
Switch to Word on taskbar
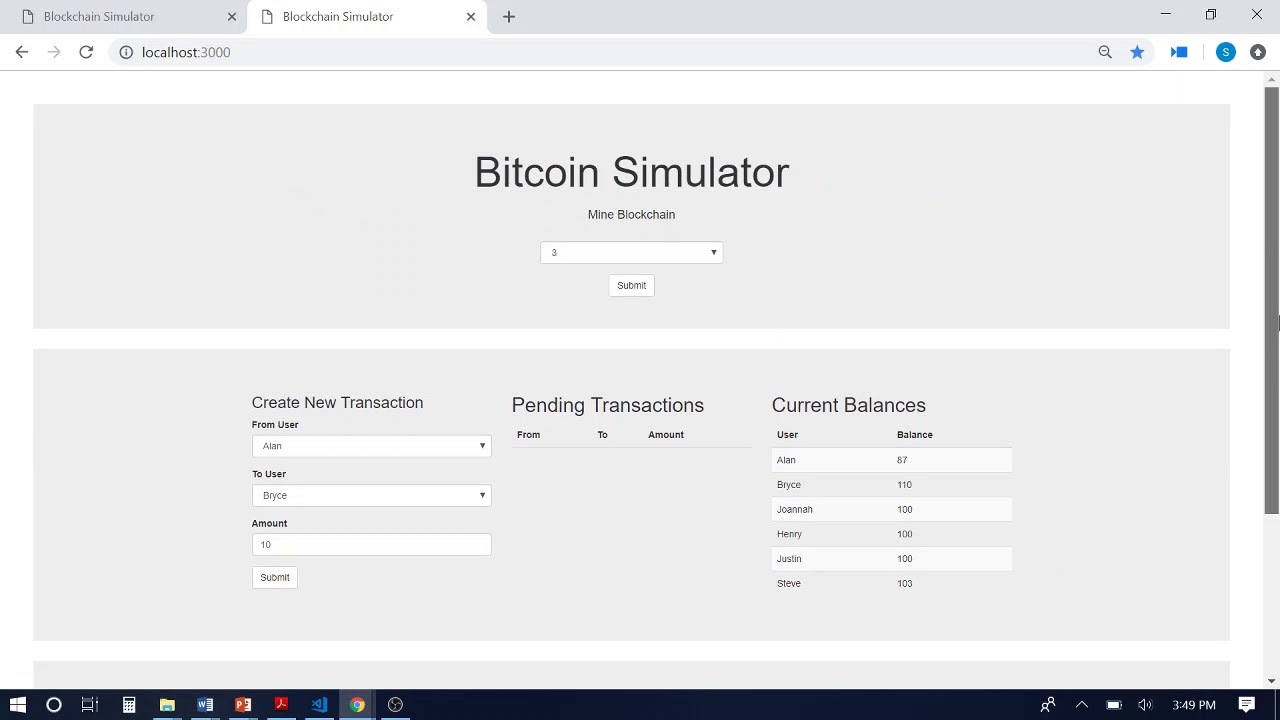pos(205,705)
